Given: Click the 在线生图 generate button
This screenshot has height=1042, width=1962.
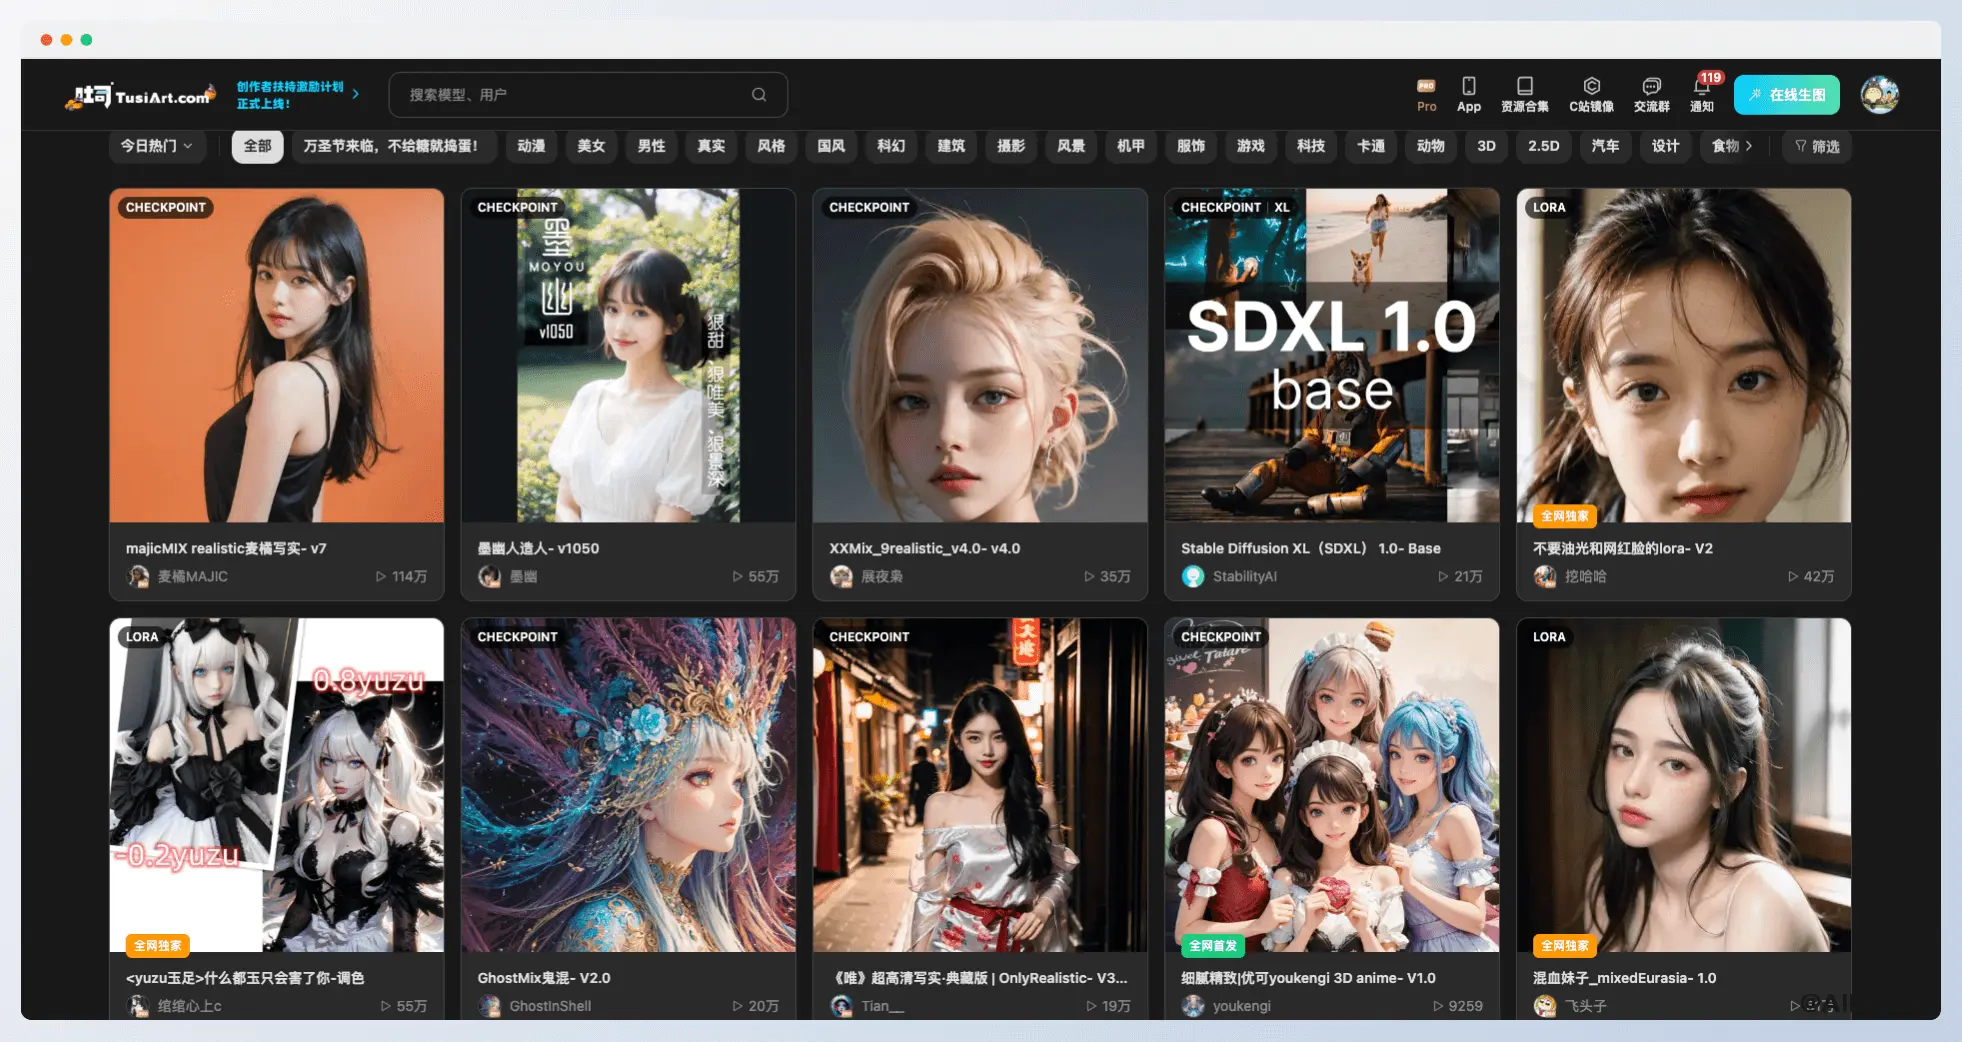Looking at the screenshot, I should (x=1786, y=95).
